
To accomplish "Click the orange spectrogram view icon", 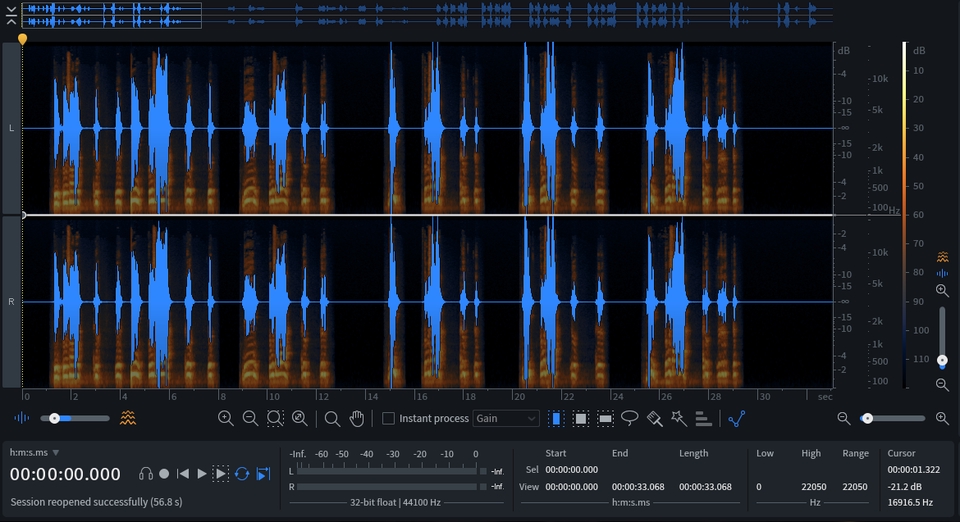I will tap(128, 418).
